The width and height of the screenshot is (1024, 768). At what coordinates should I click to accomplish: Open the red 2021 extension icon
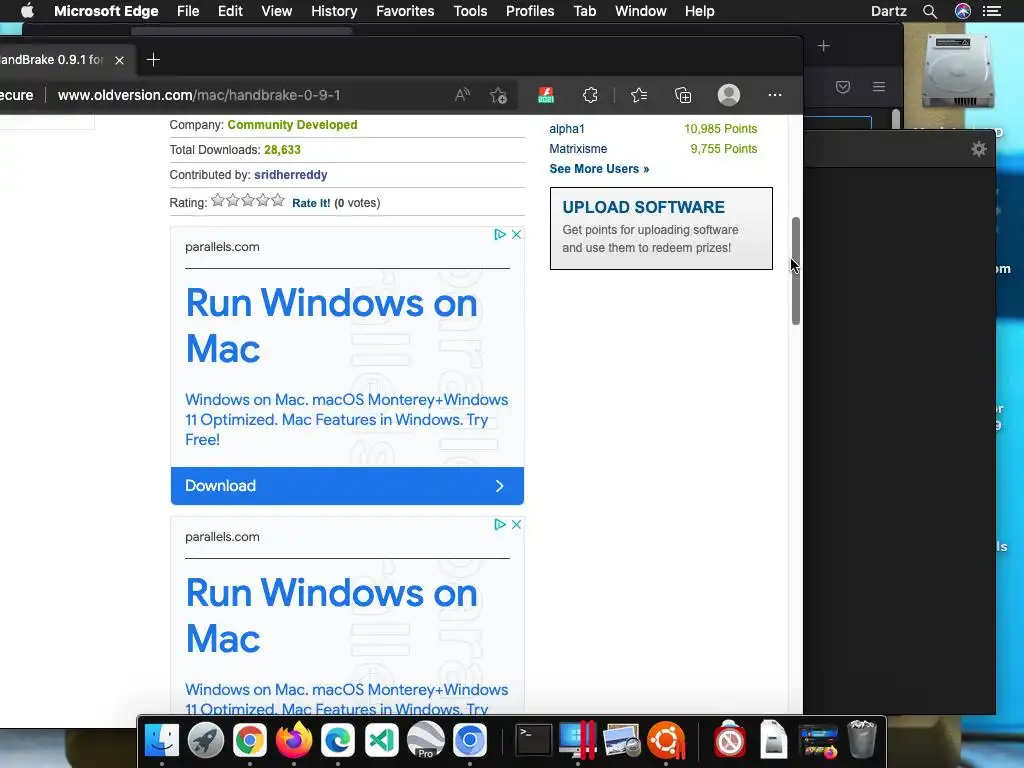pos(546,95)
